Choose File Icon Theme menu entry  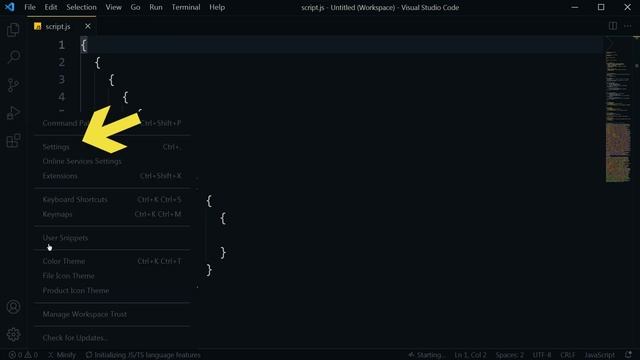112,276
